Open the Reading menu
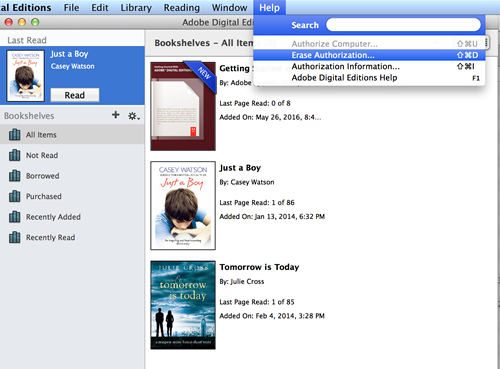This screenshot has height=369, width=500. tap(182, 7)
